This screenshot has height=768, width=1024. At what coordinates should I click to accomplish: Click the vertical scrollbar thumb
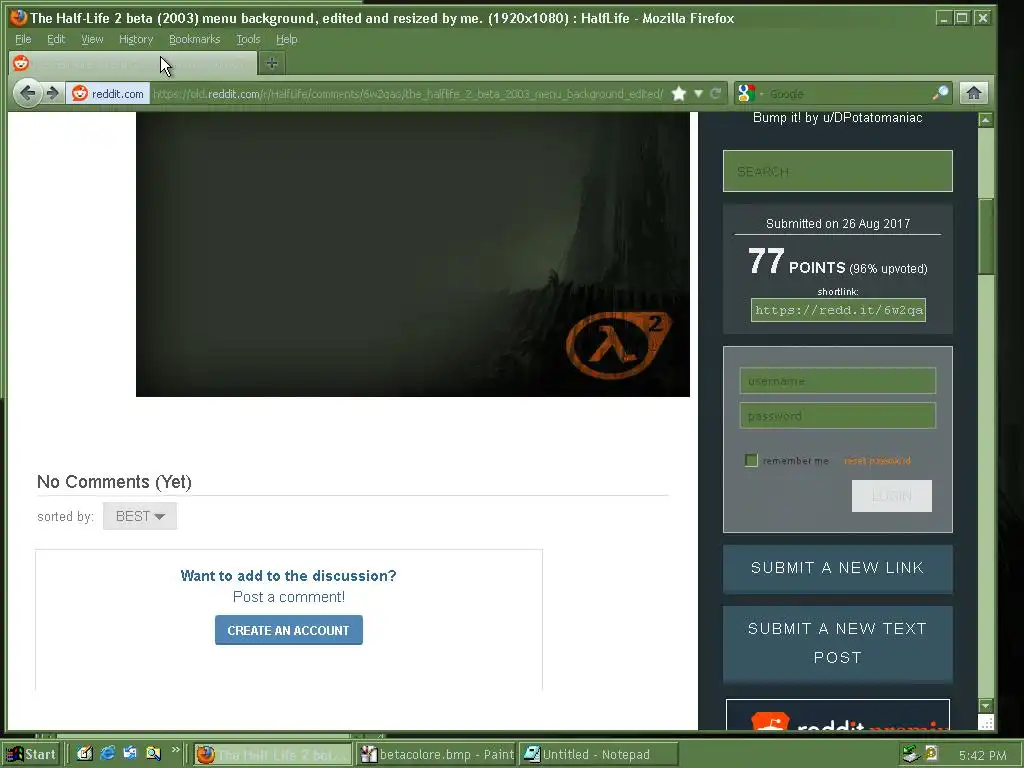[x=986, y=236]
